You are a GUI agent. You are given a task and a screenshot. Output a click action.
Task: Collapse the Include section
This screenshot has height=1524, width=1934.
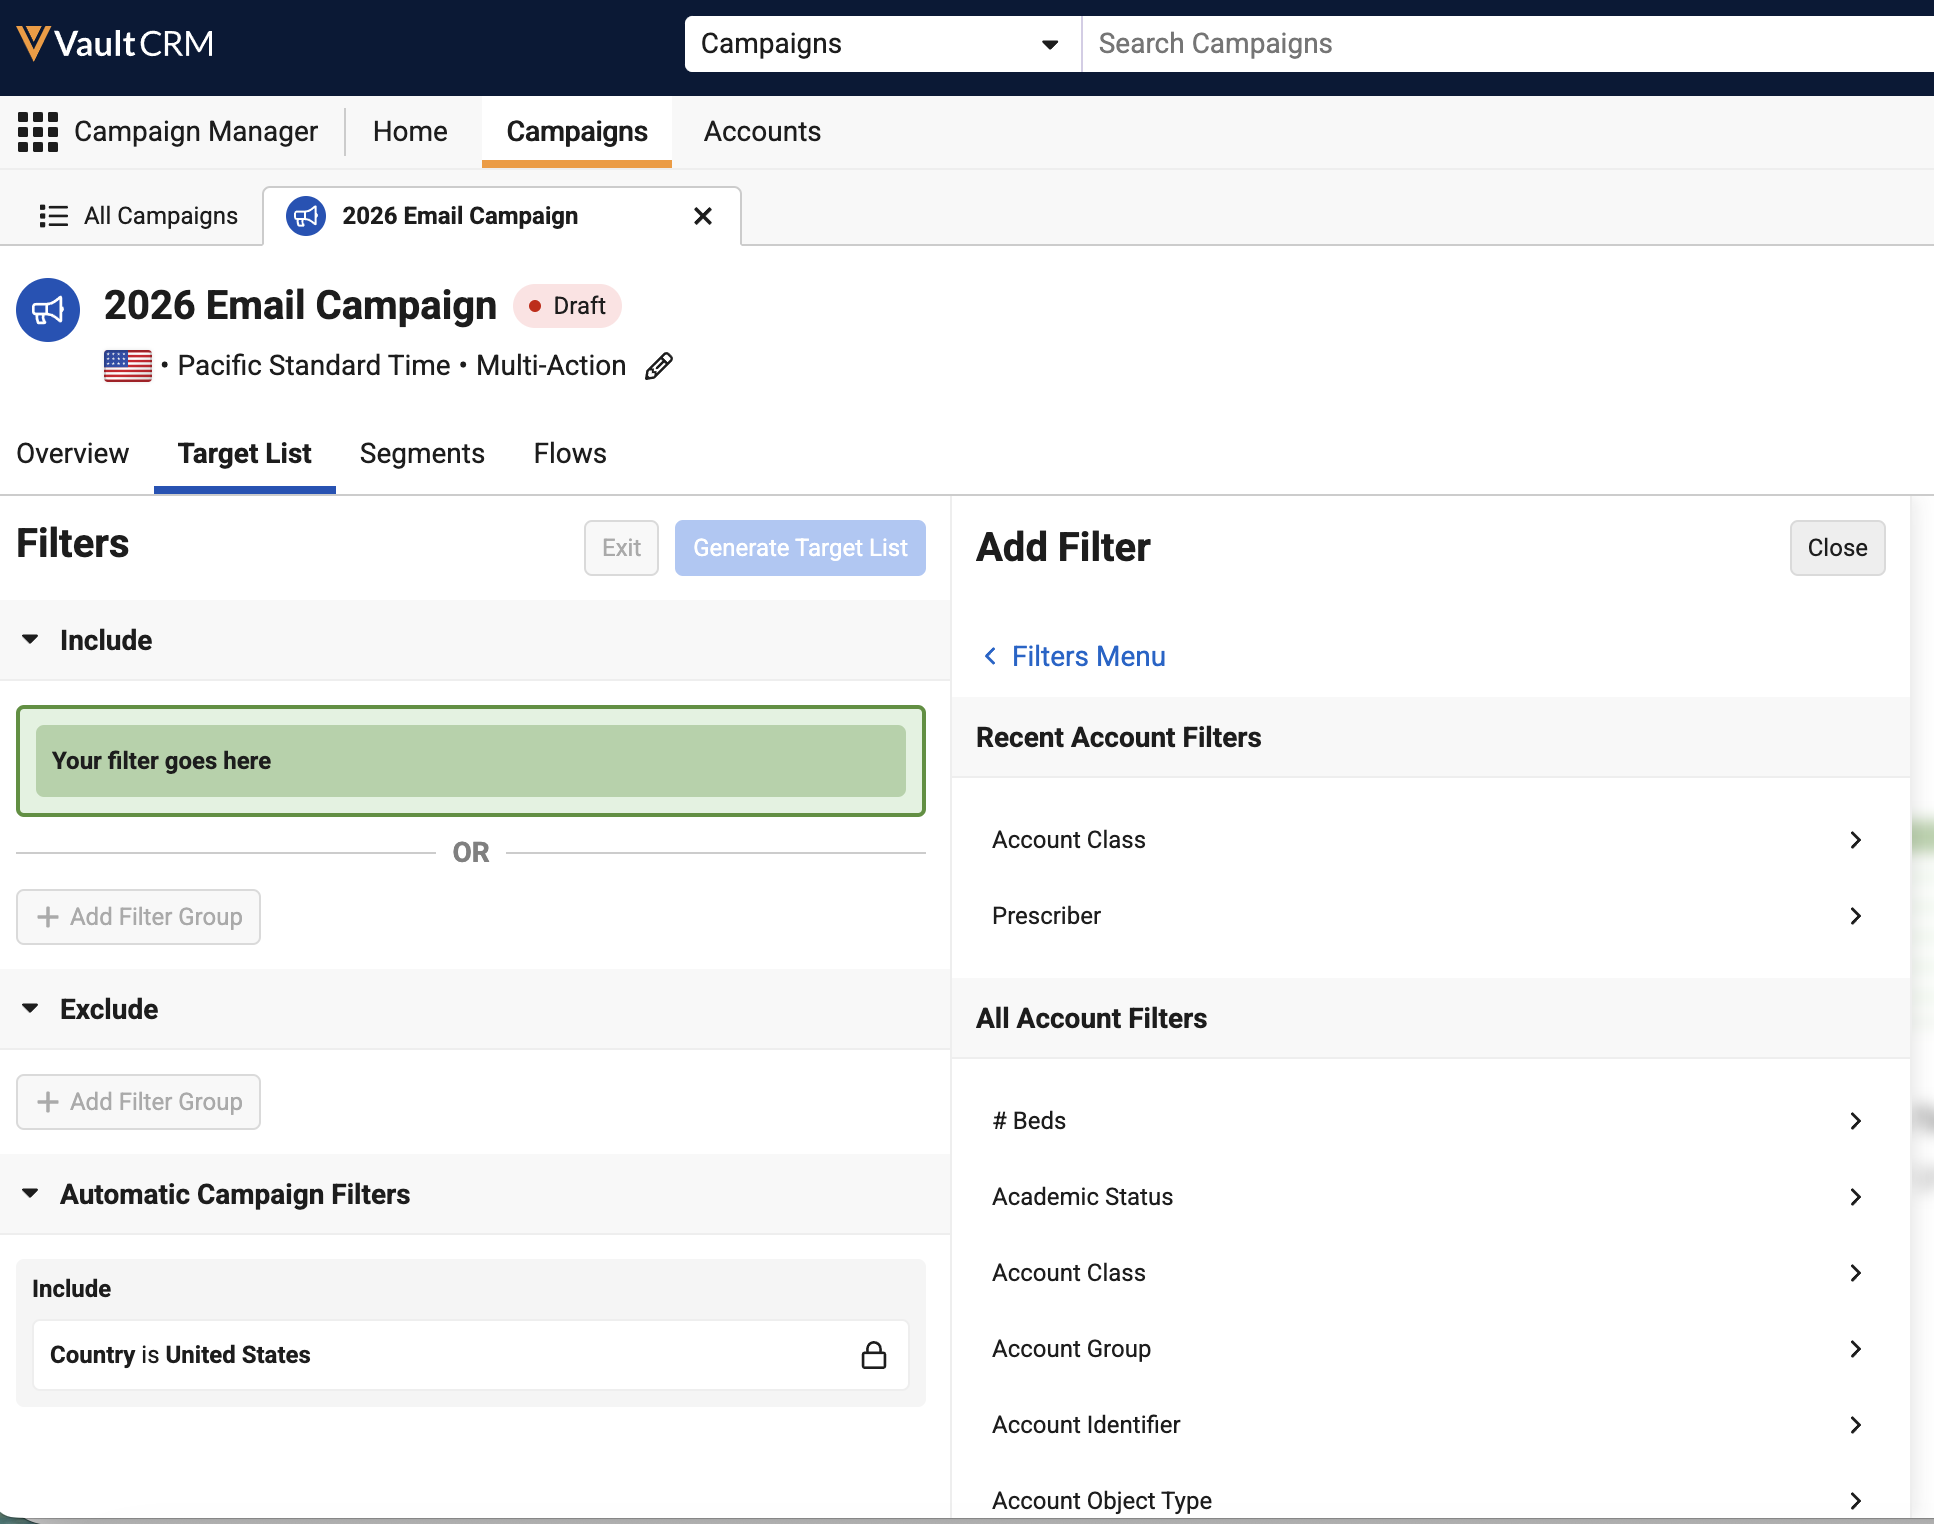pos(30,640)
